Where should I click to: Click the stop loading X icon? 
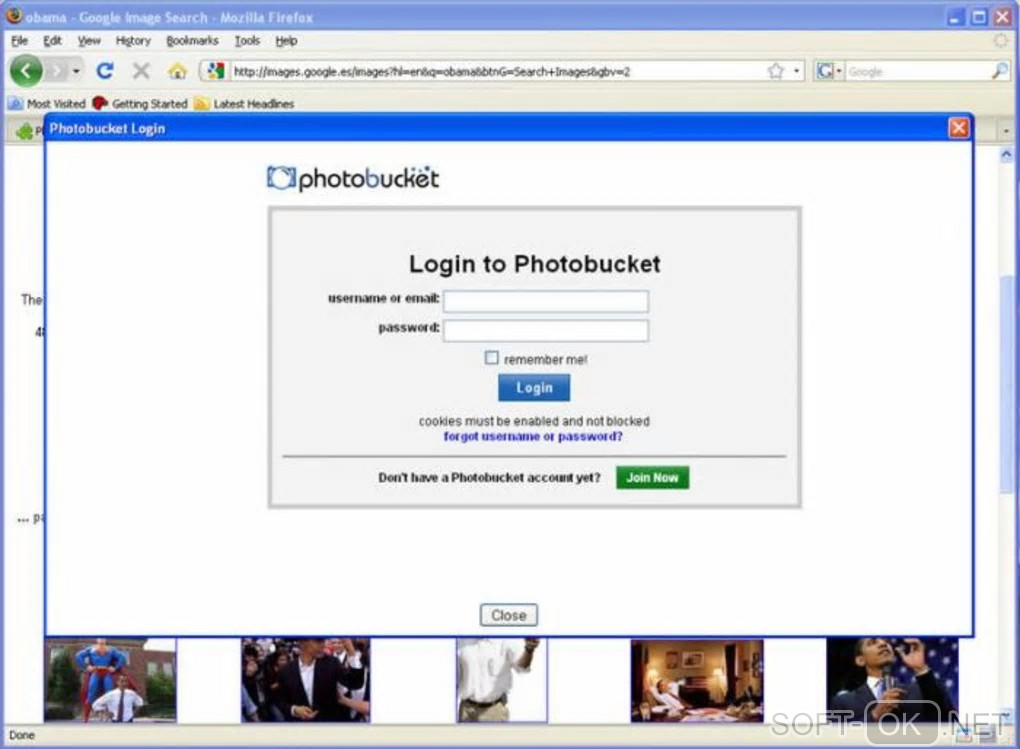pos(141,70)
